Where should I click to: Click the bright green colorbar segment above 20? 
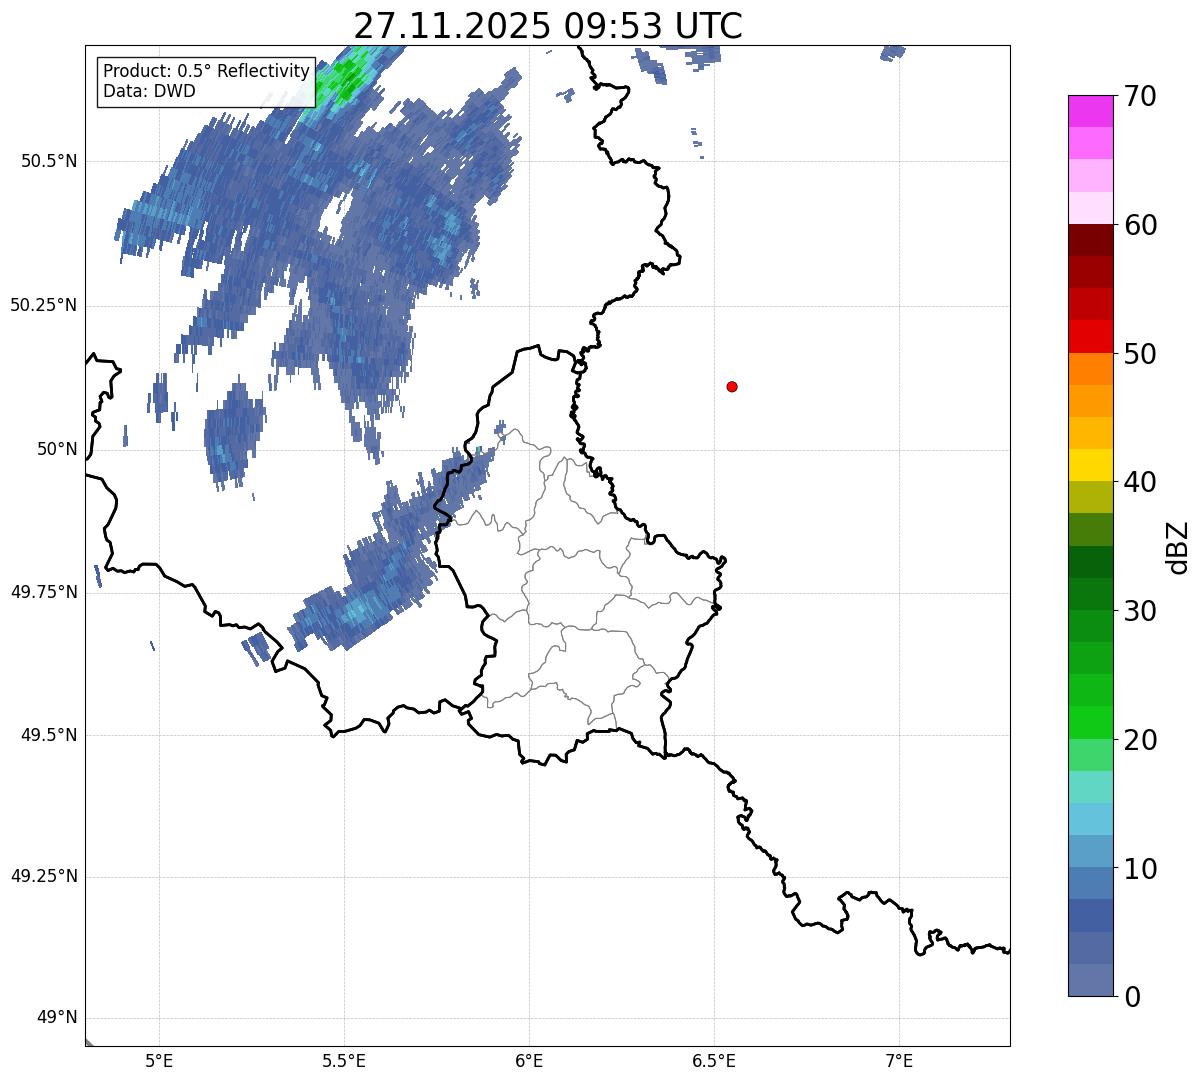(1091, 723)
